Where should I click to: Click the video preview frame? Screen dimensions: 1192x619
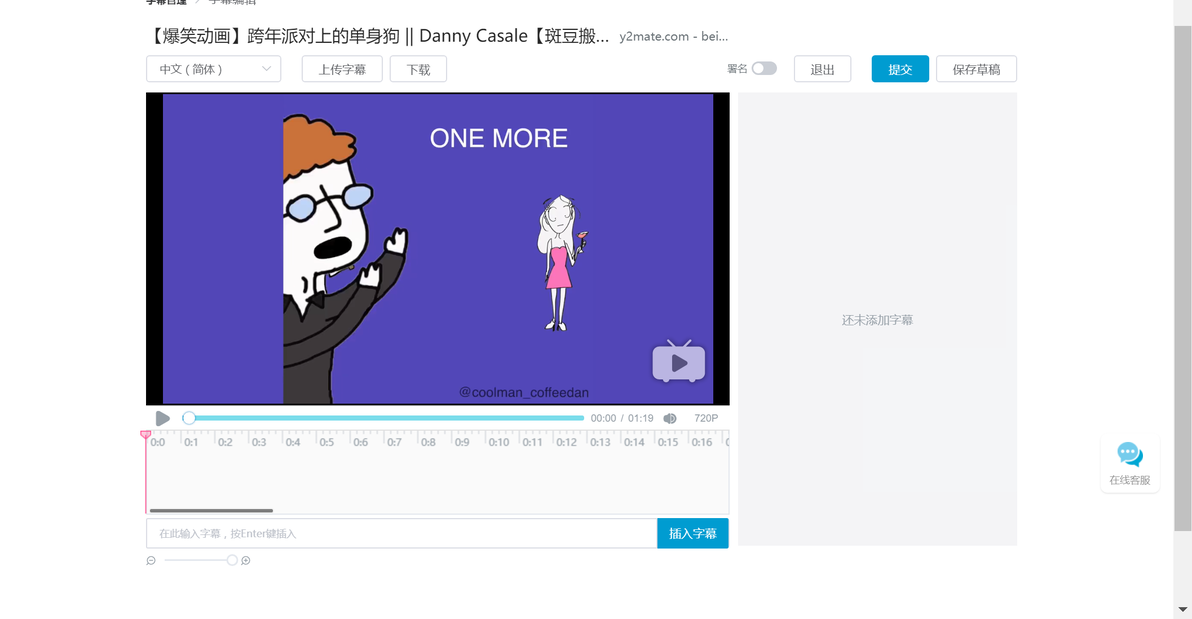point(438,249)
